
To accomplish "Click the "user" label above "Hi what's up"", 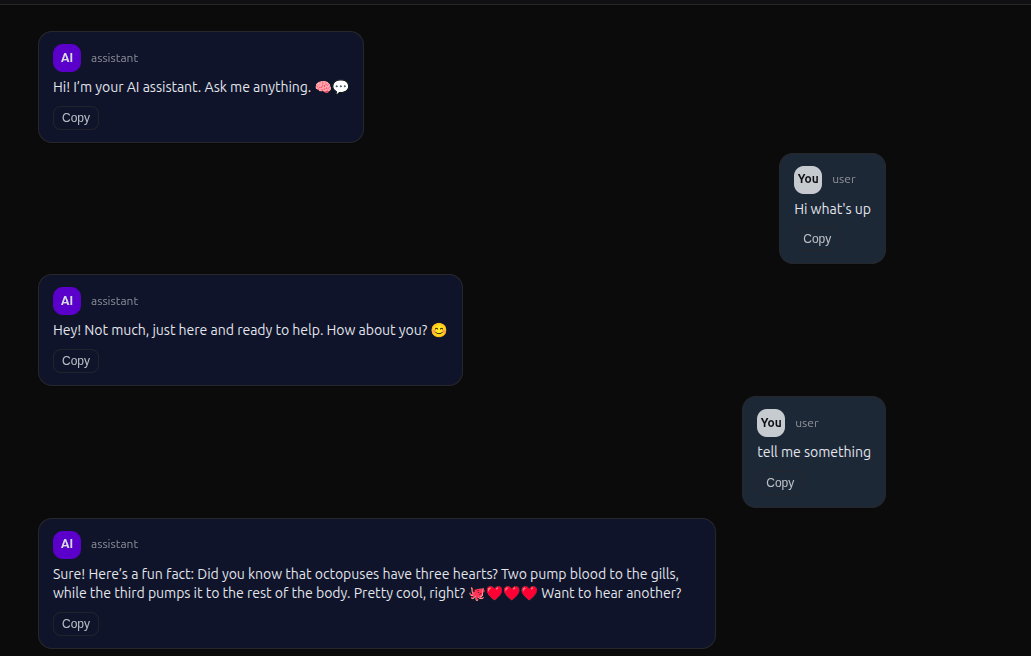I will tap(844, 180).
